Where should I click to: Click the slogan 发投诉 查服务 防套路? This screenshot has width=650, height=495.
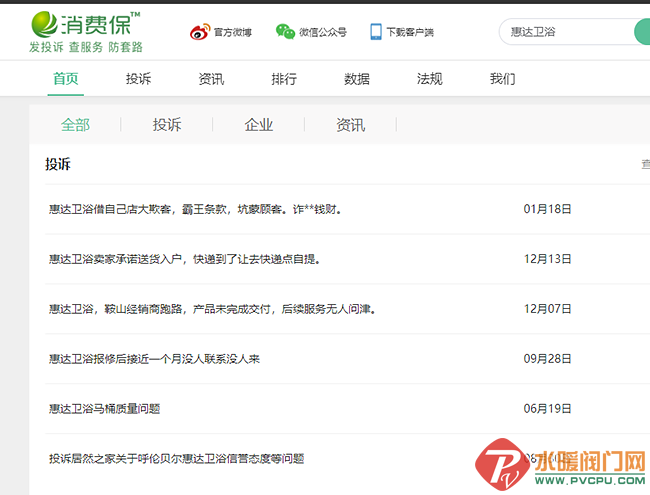coord(86,47)
